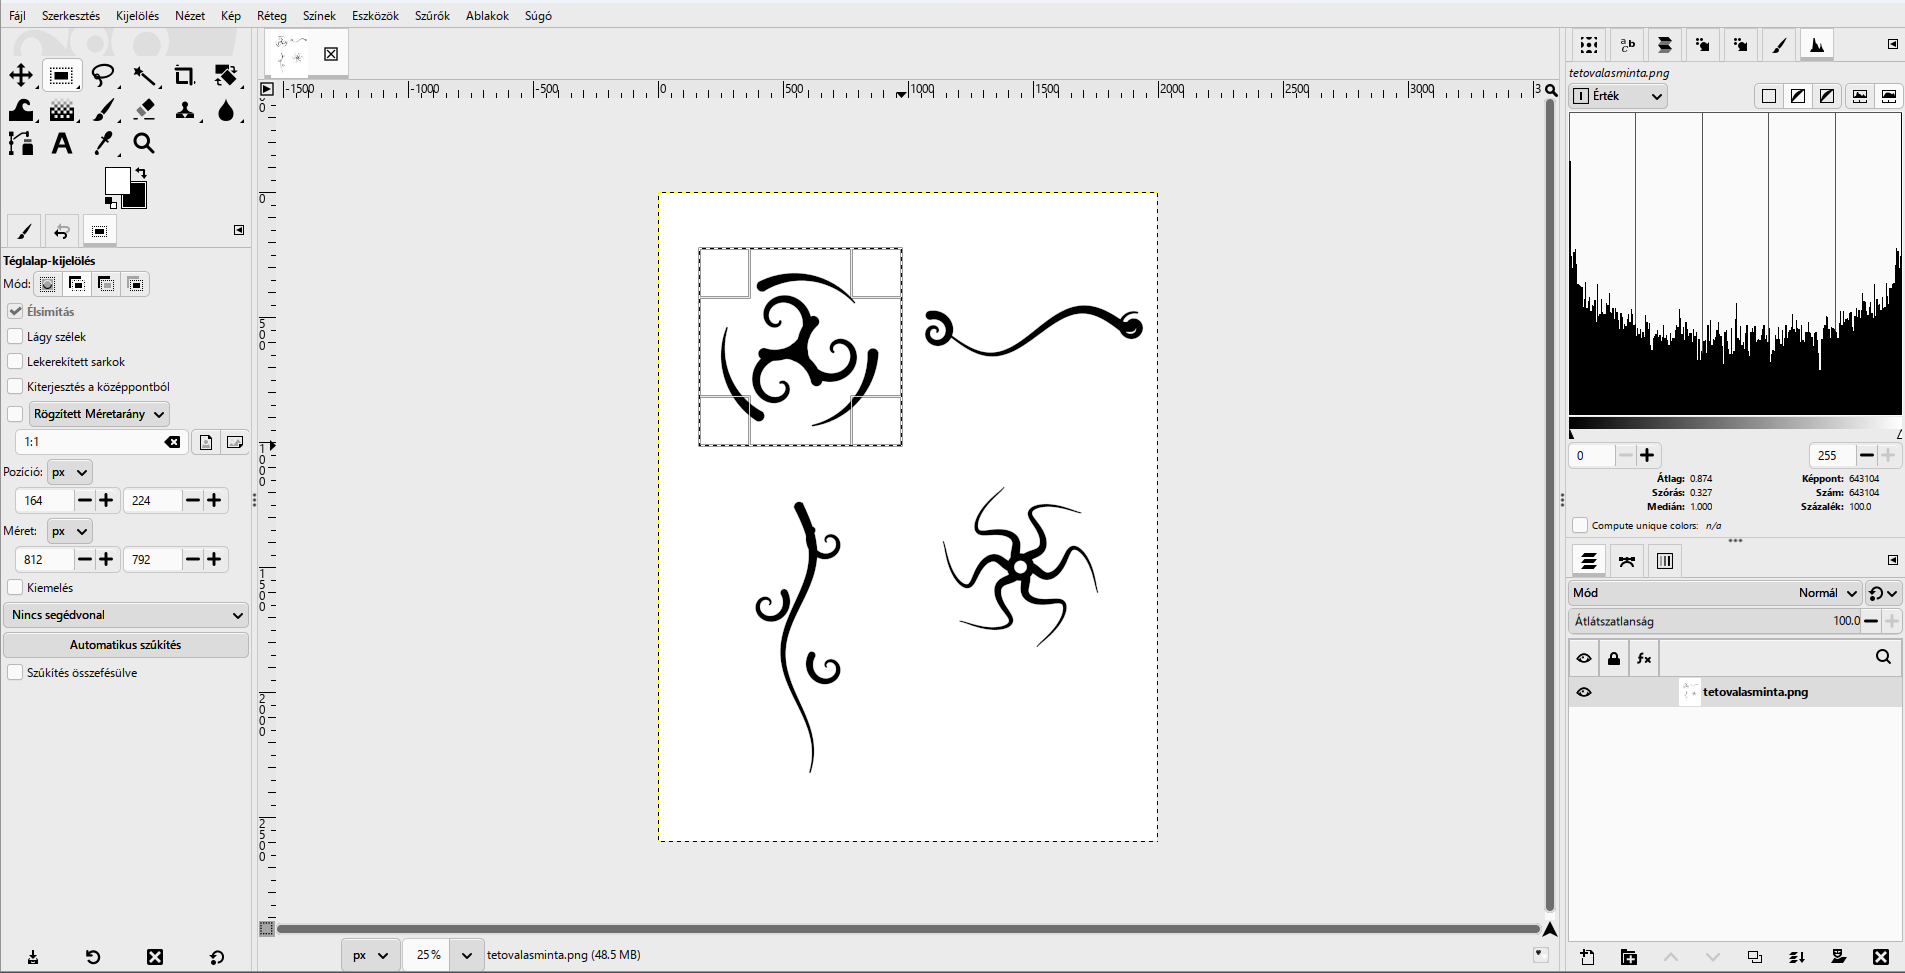Screen dimensions: 1905x973
Task: Select the Move tool
Action: coord(21,76)
